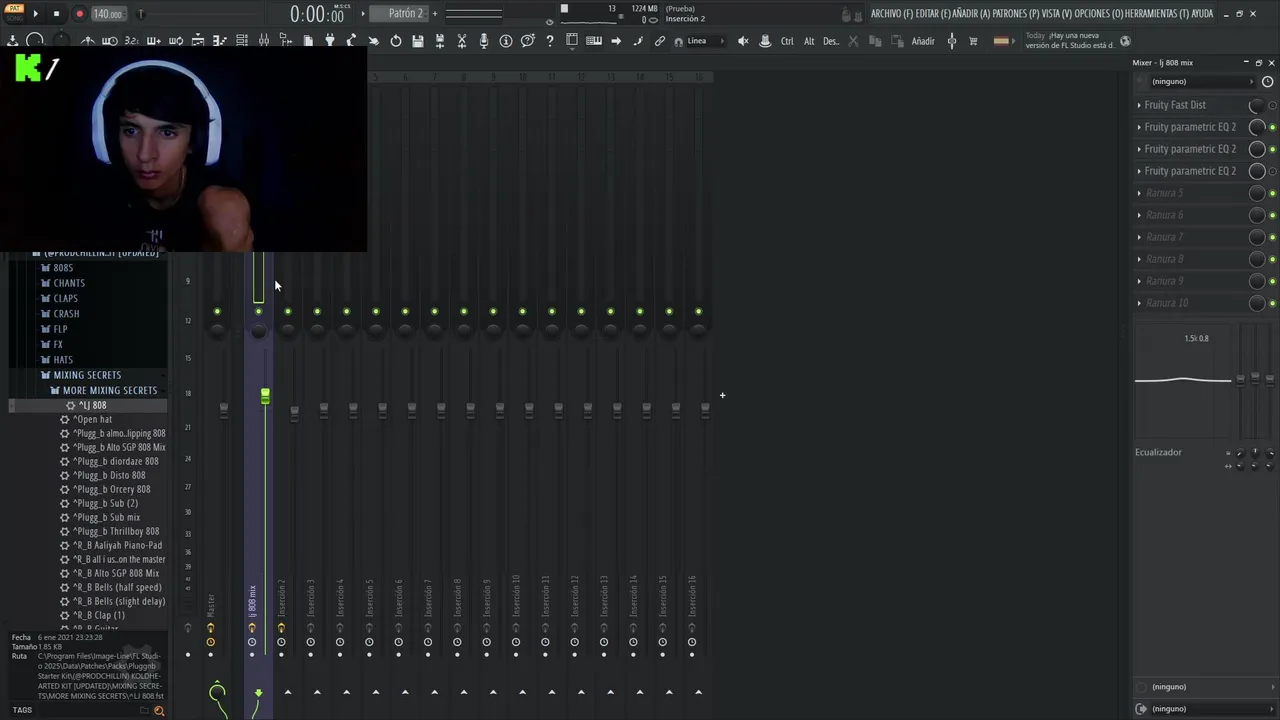Open project info icon

pos(506,41)
